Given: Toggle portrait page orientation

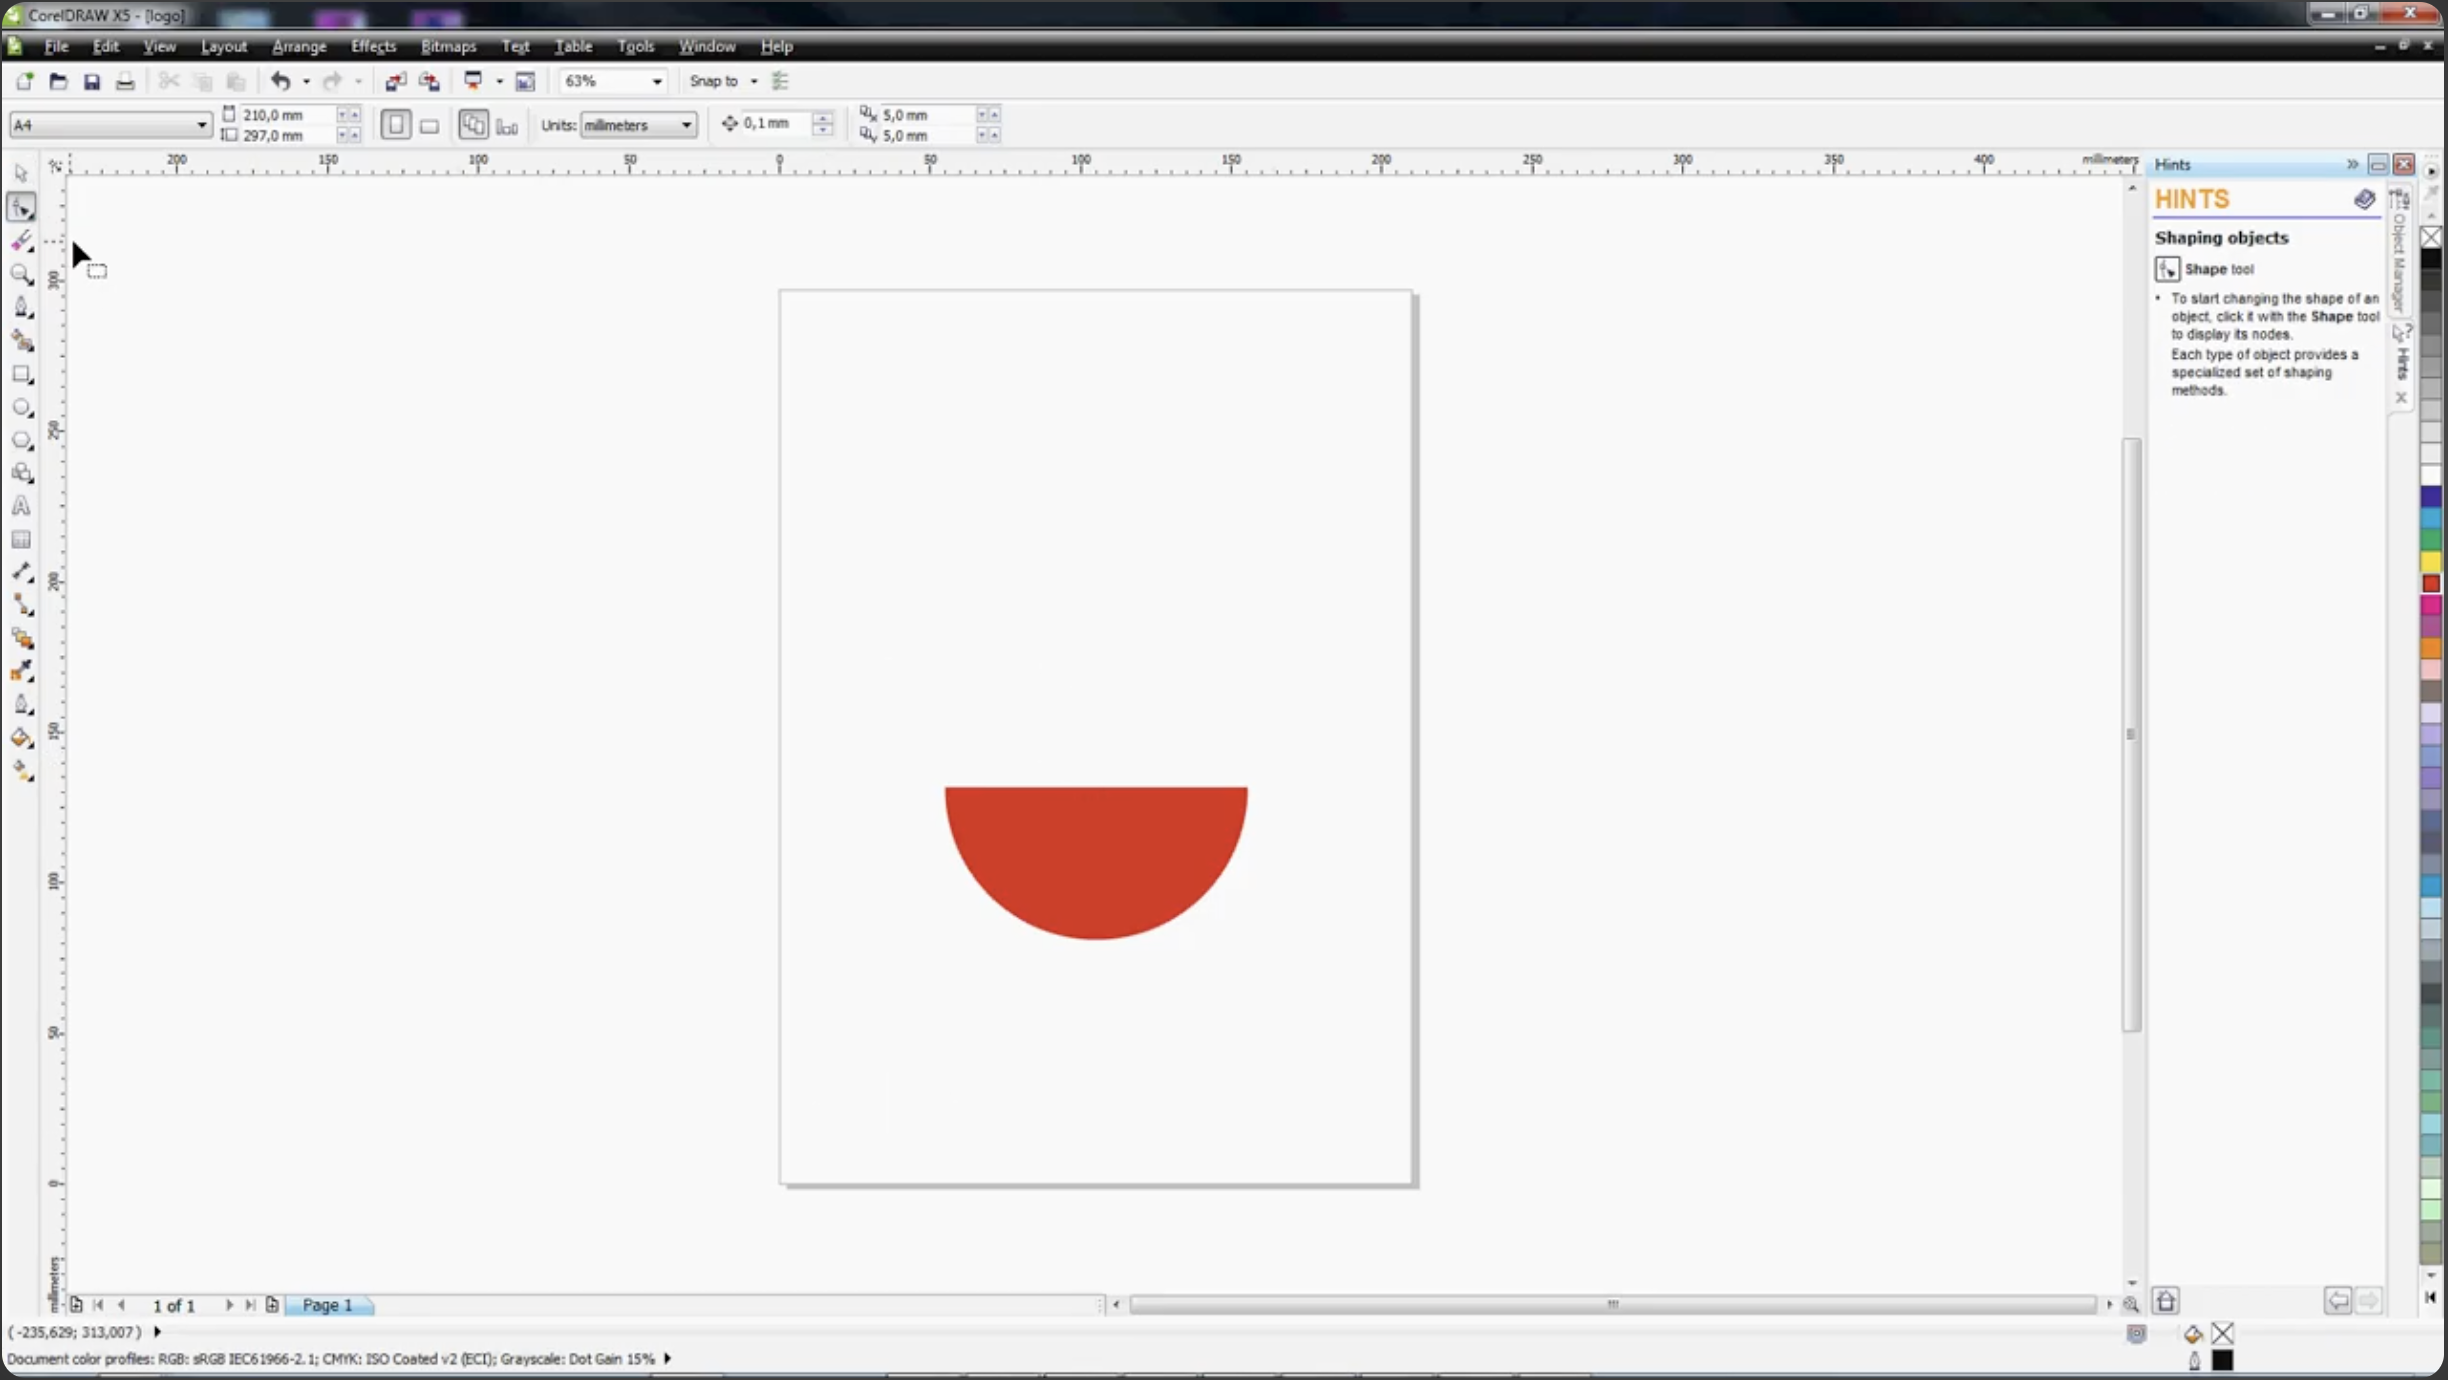Looking at the screenshot, I should pyautogui.click(x=396, y=124).
